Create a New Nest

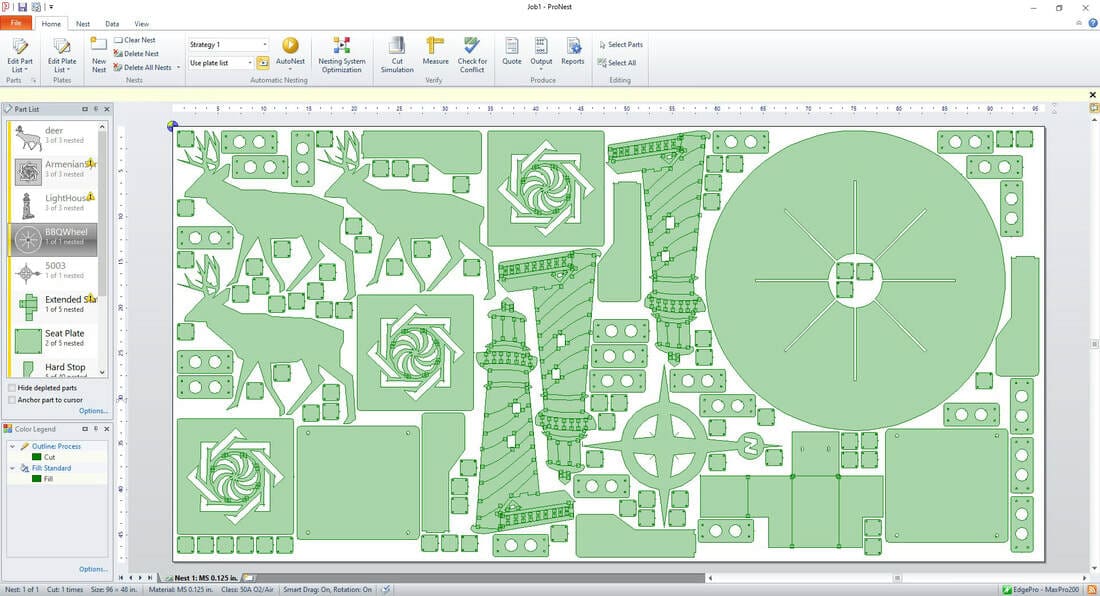coord(99,54)
